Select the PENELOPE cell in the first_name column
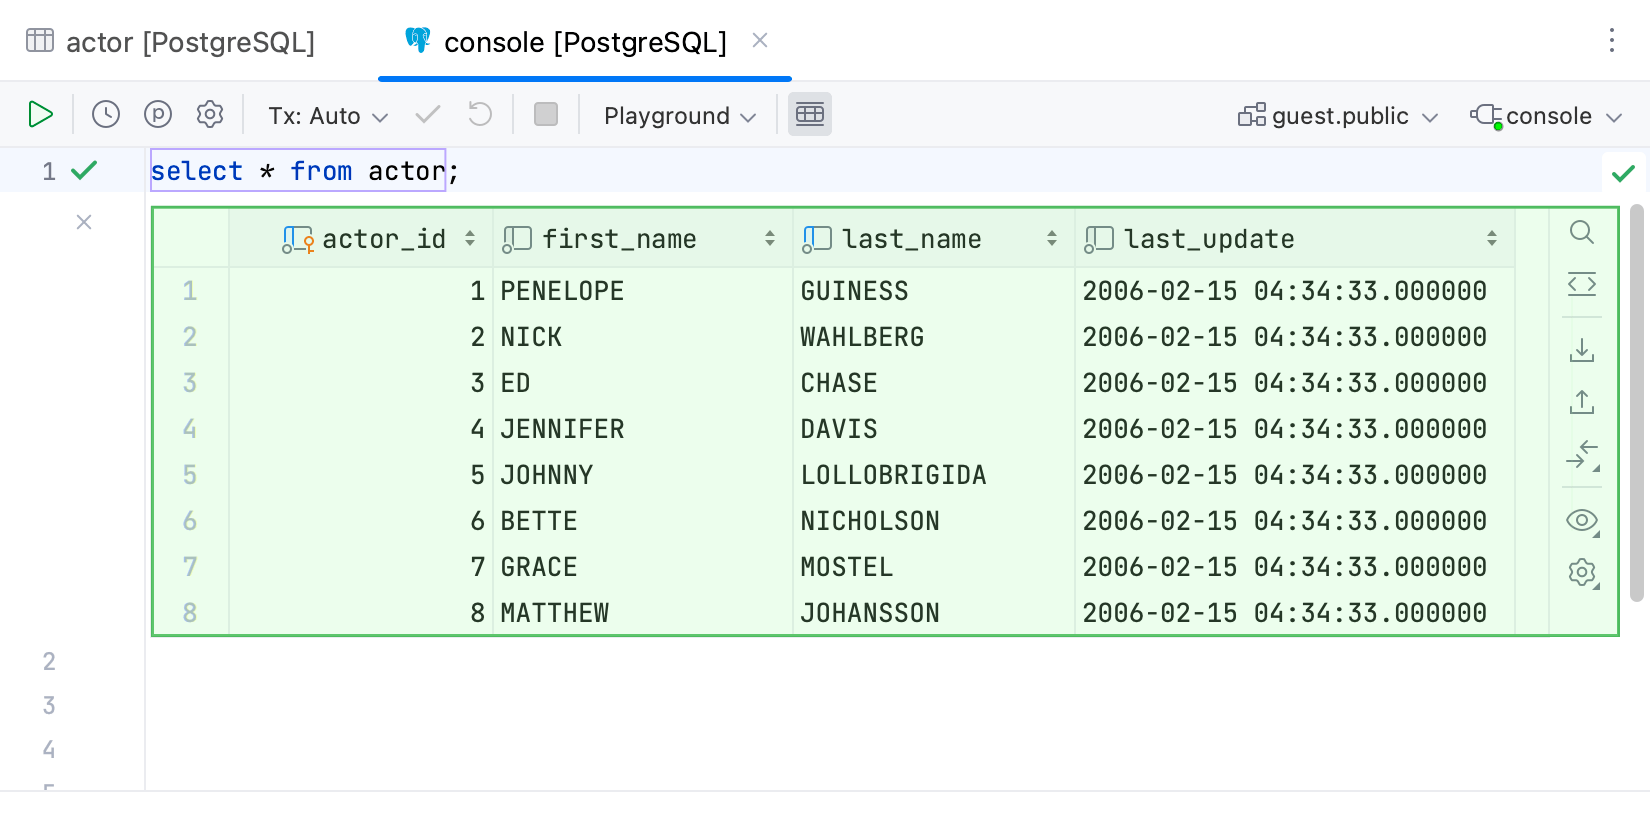1650x836 pixels. pos(562,291)
